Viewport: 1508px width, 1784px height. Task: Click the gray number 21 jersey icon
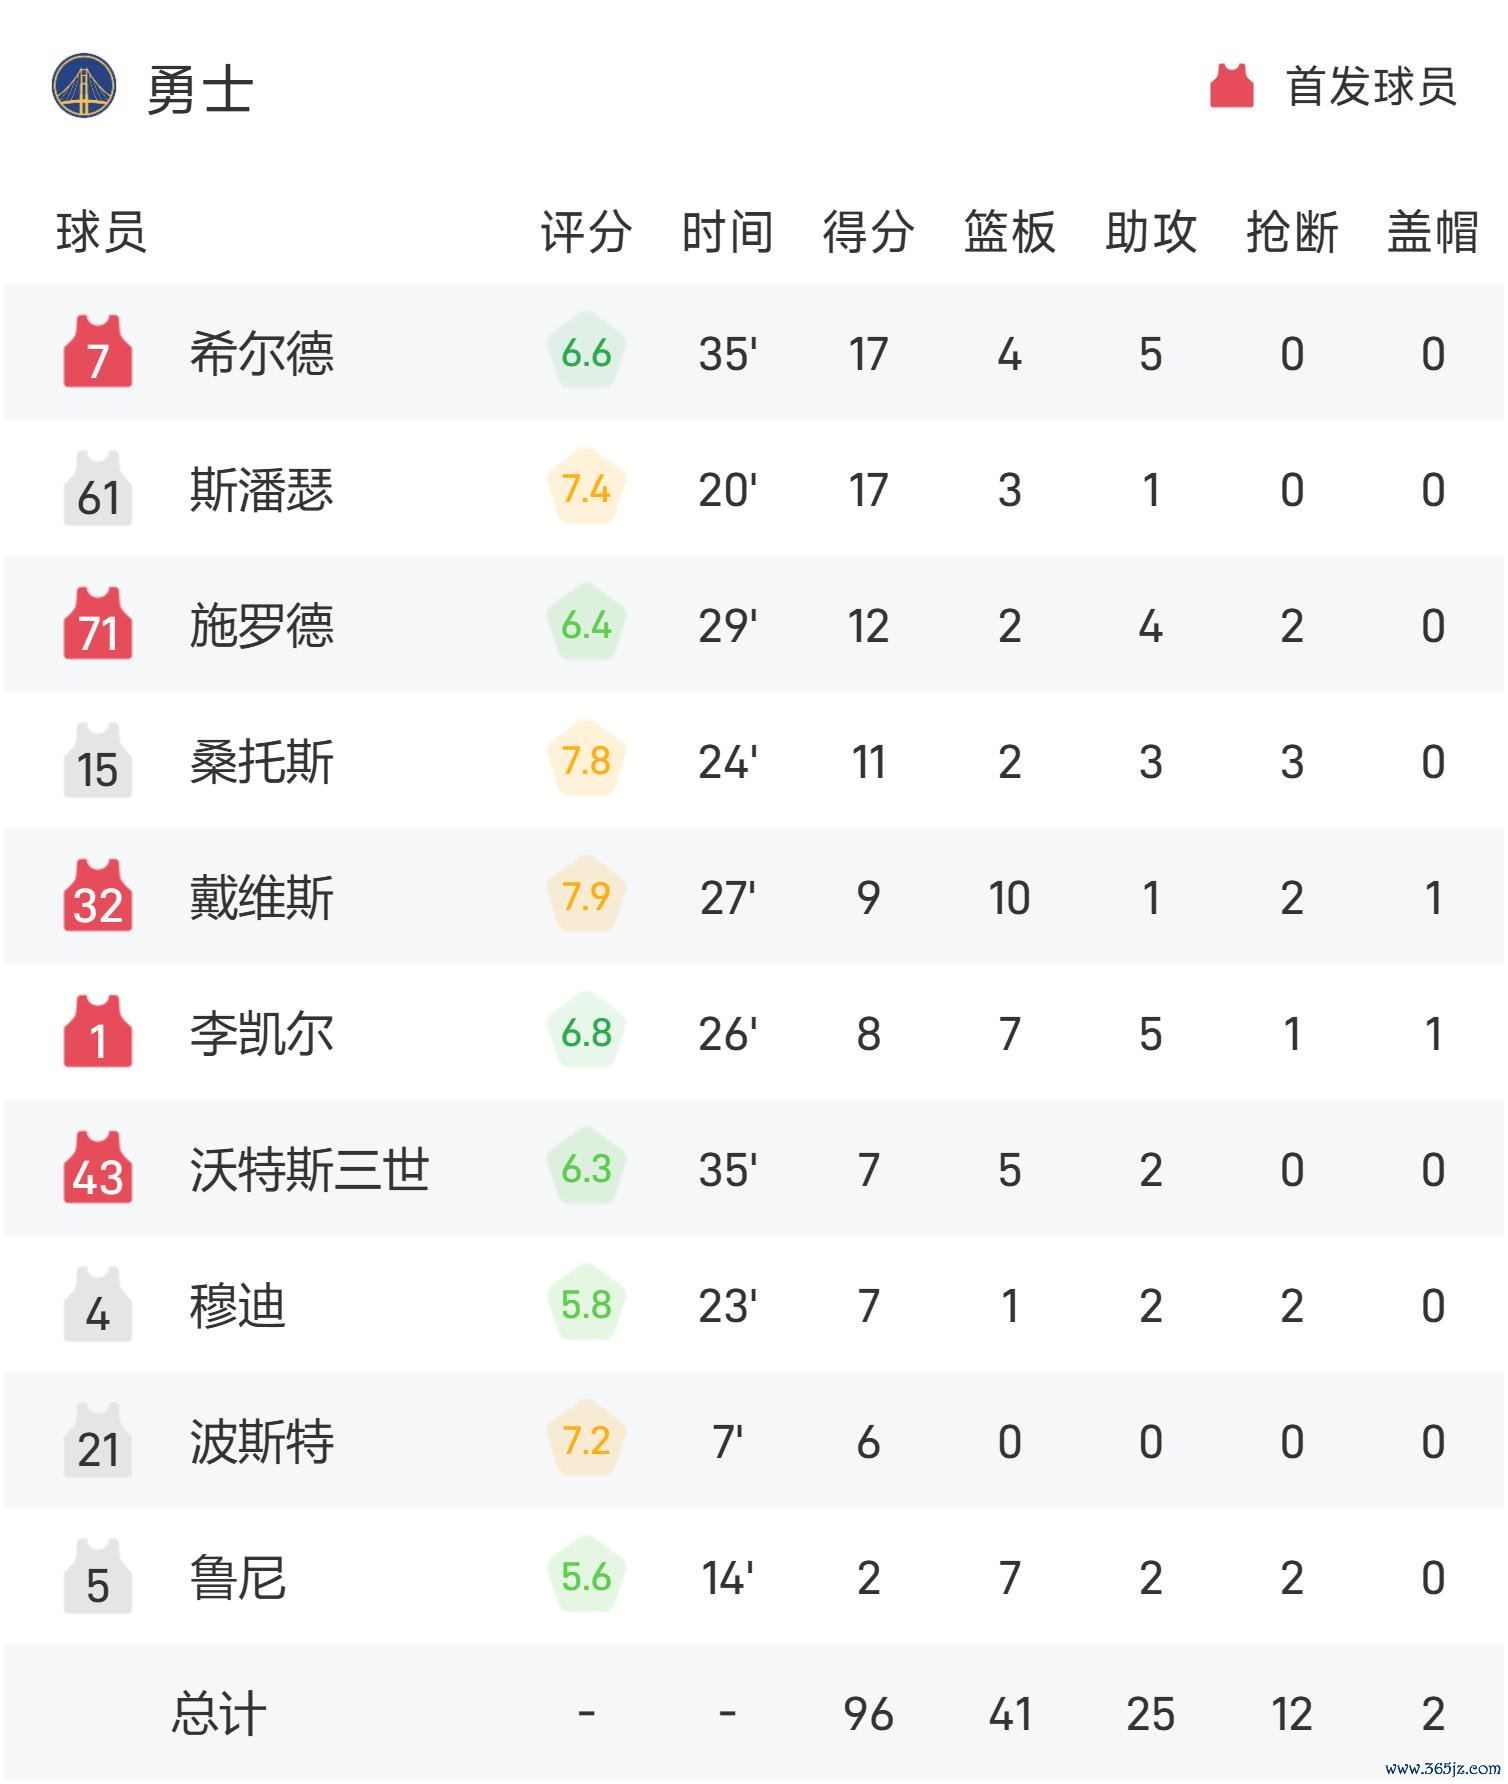pos(98,1439)
